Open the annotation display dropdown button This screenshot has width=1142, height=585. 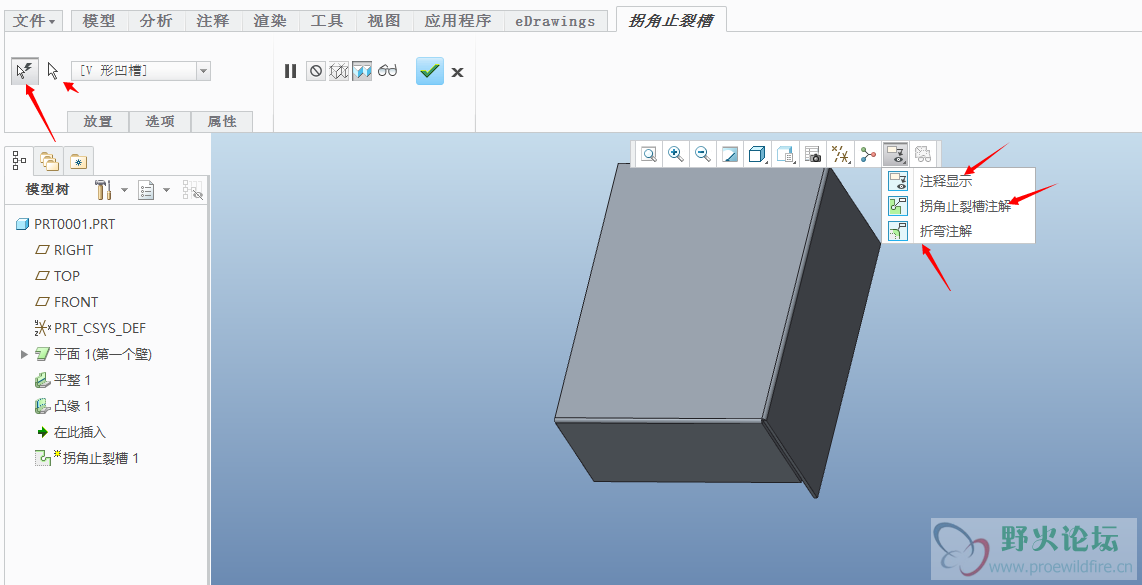pyautogui.click(x=896, y=154)
